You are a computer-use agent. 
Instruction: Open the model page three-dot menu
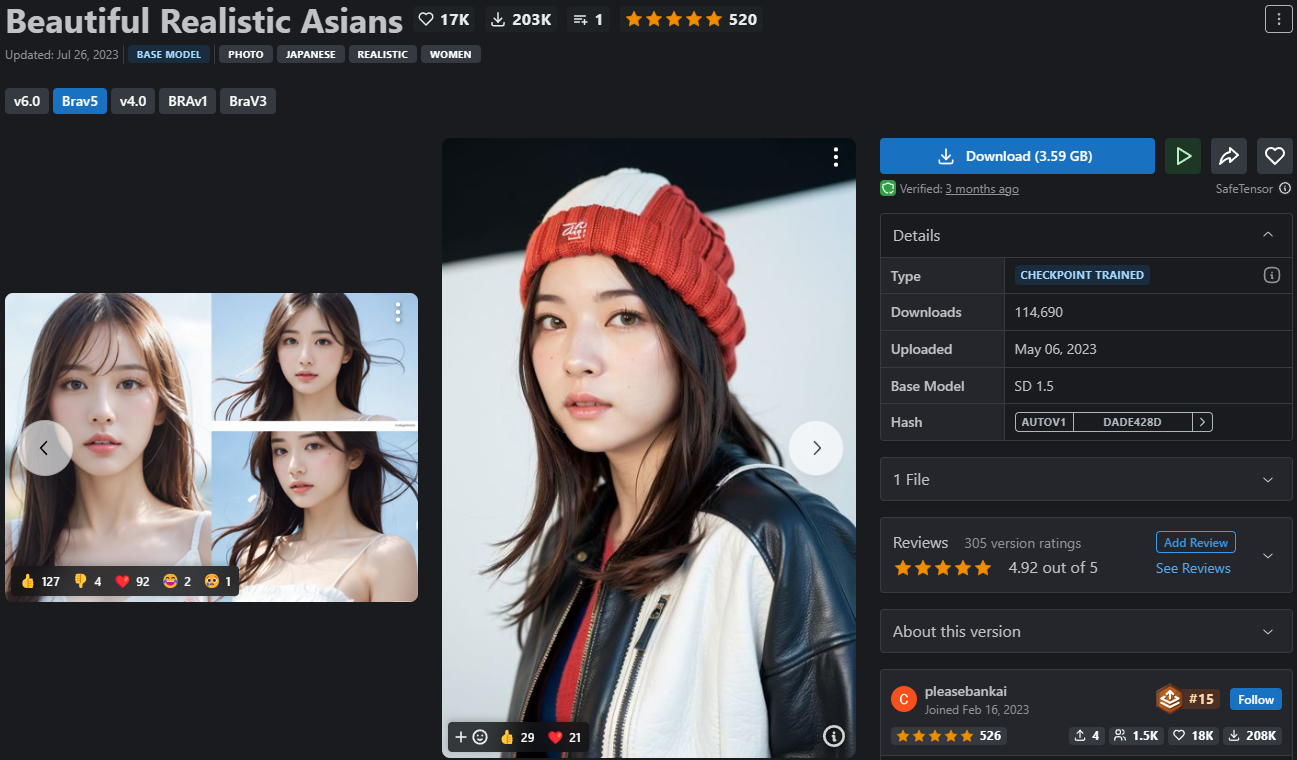[1279, 19]
